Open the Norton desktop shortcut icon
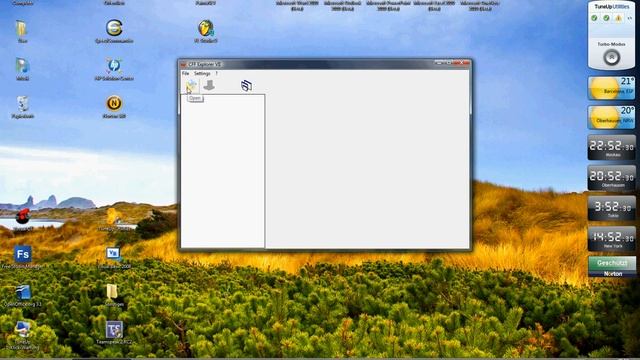The width and height of the screenshot is (640, 360). pos(114,103)
